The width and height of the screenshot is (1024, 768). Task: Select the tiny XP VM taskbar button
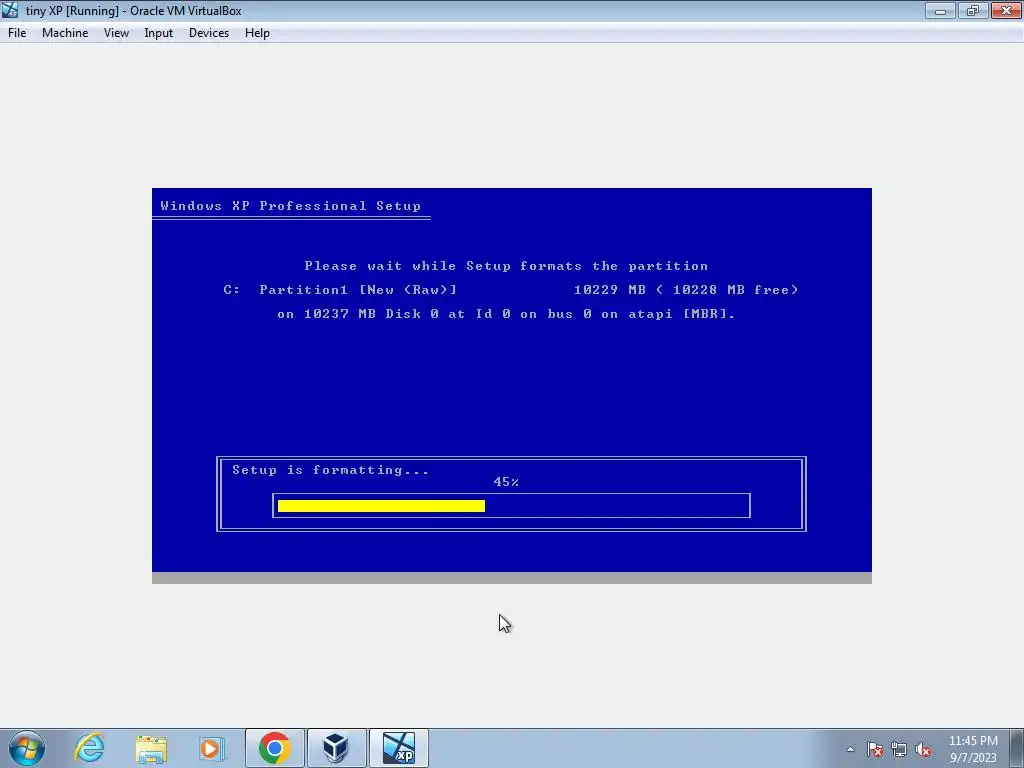pyautogui.click(x=398, y=748)
